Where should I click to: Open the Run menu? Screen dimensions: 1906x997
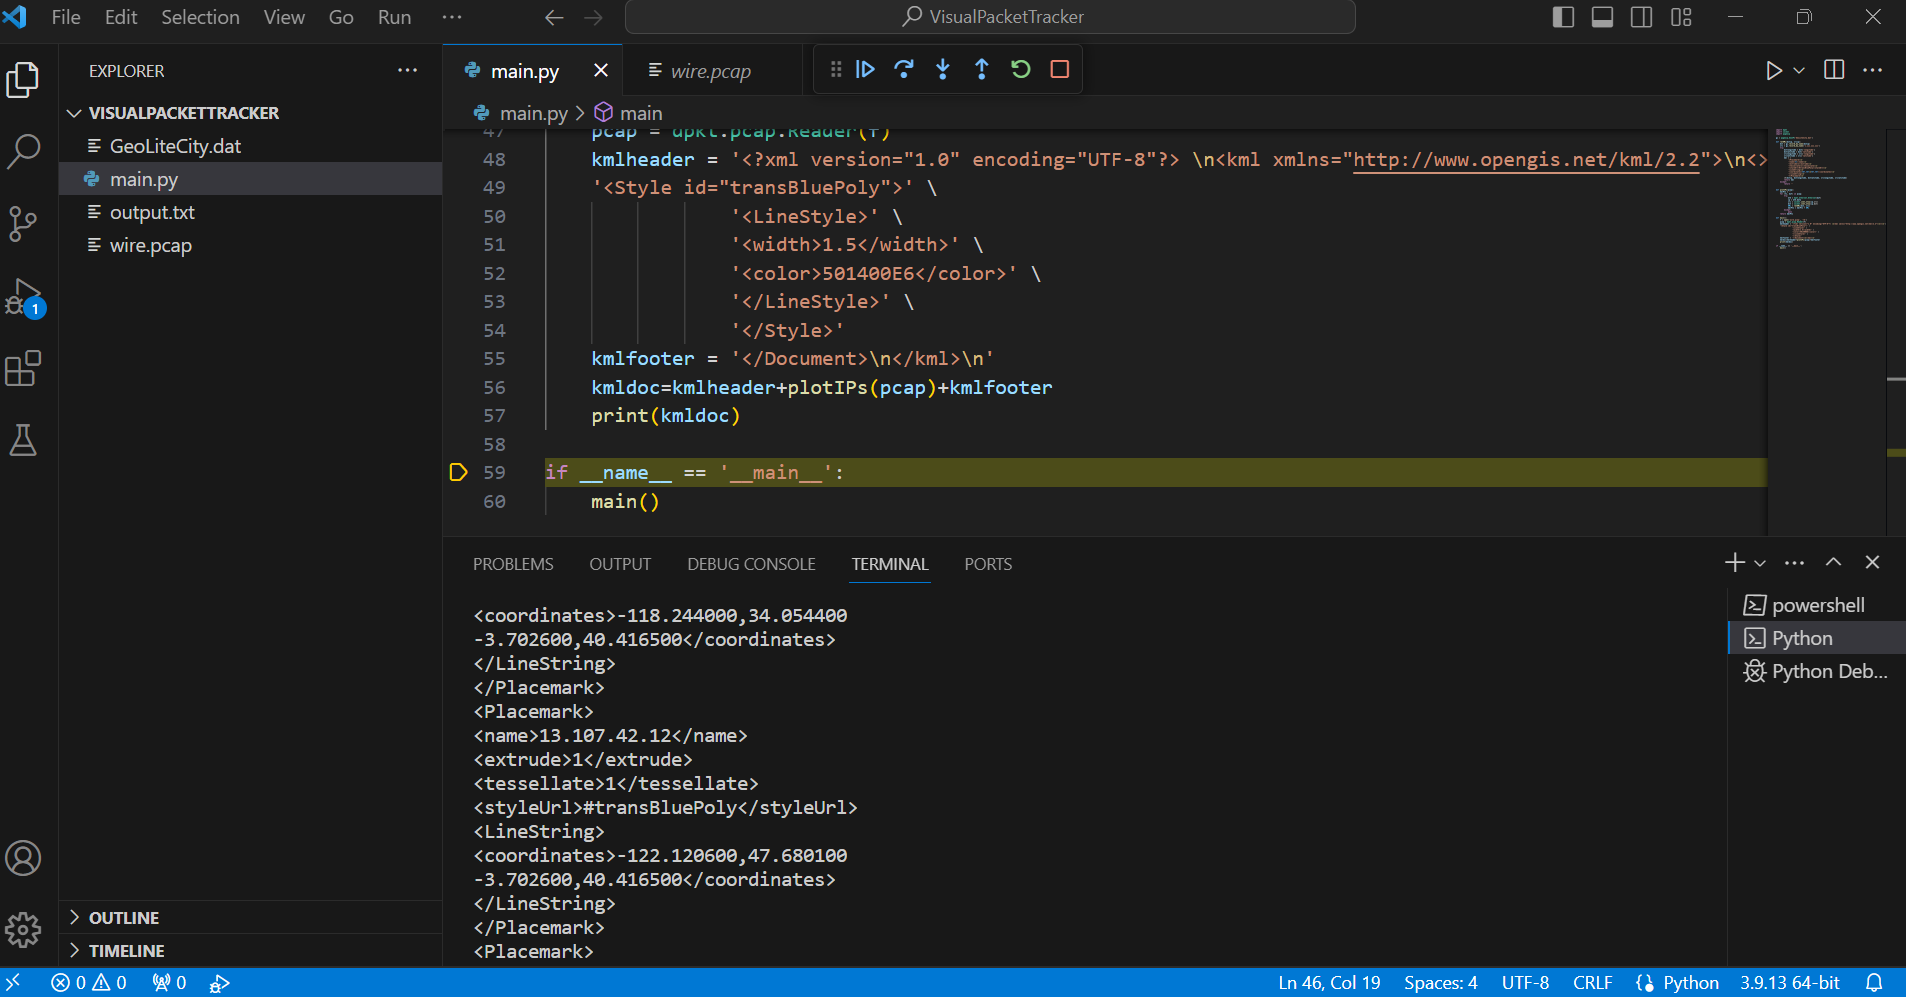[x=394, y=17]
